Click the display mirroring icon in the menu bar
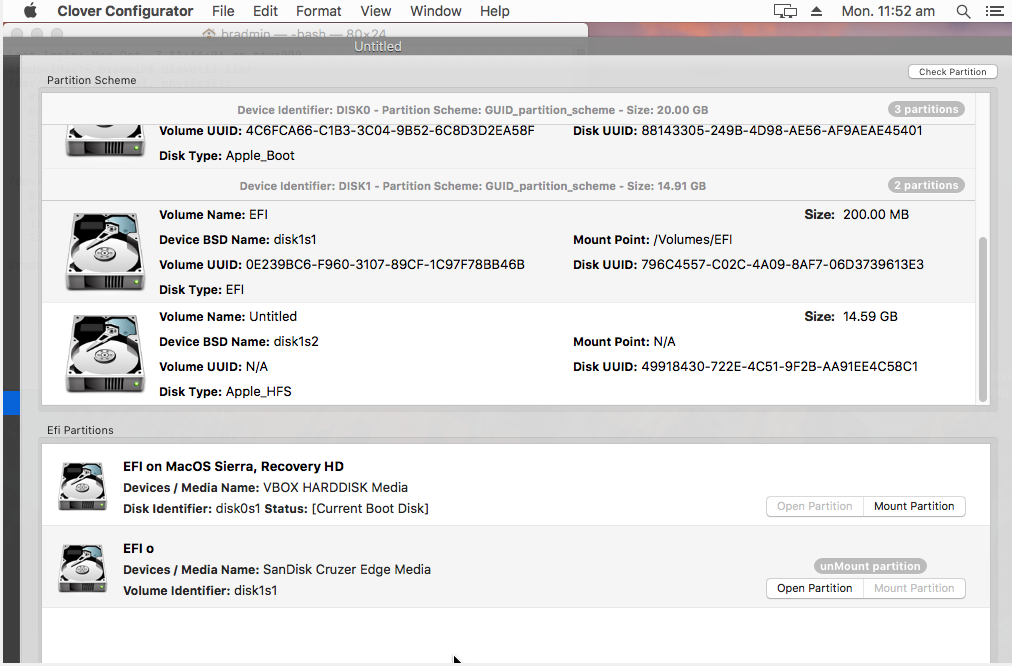This screenshot has height=666, width=1012. (x=785, y=11)
